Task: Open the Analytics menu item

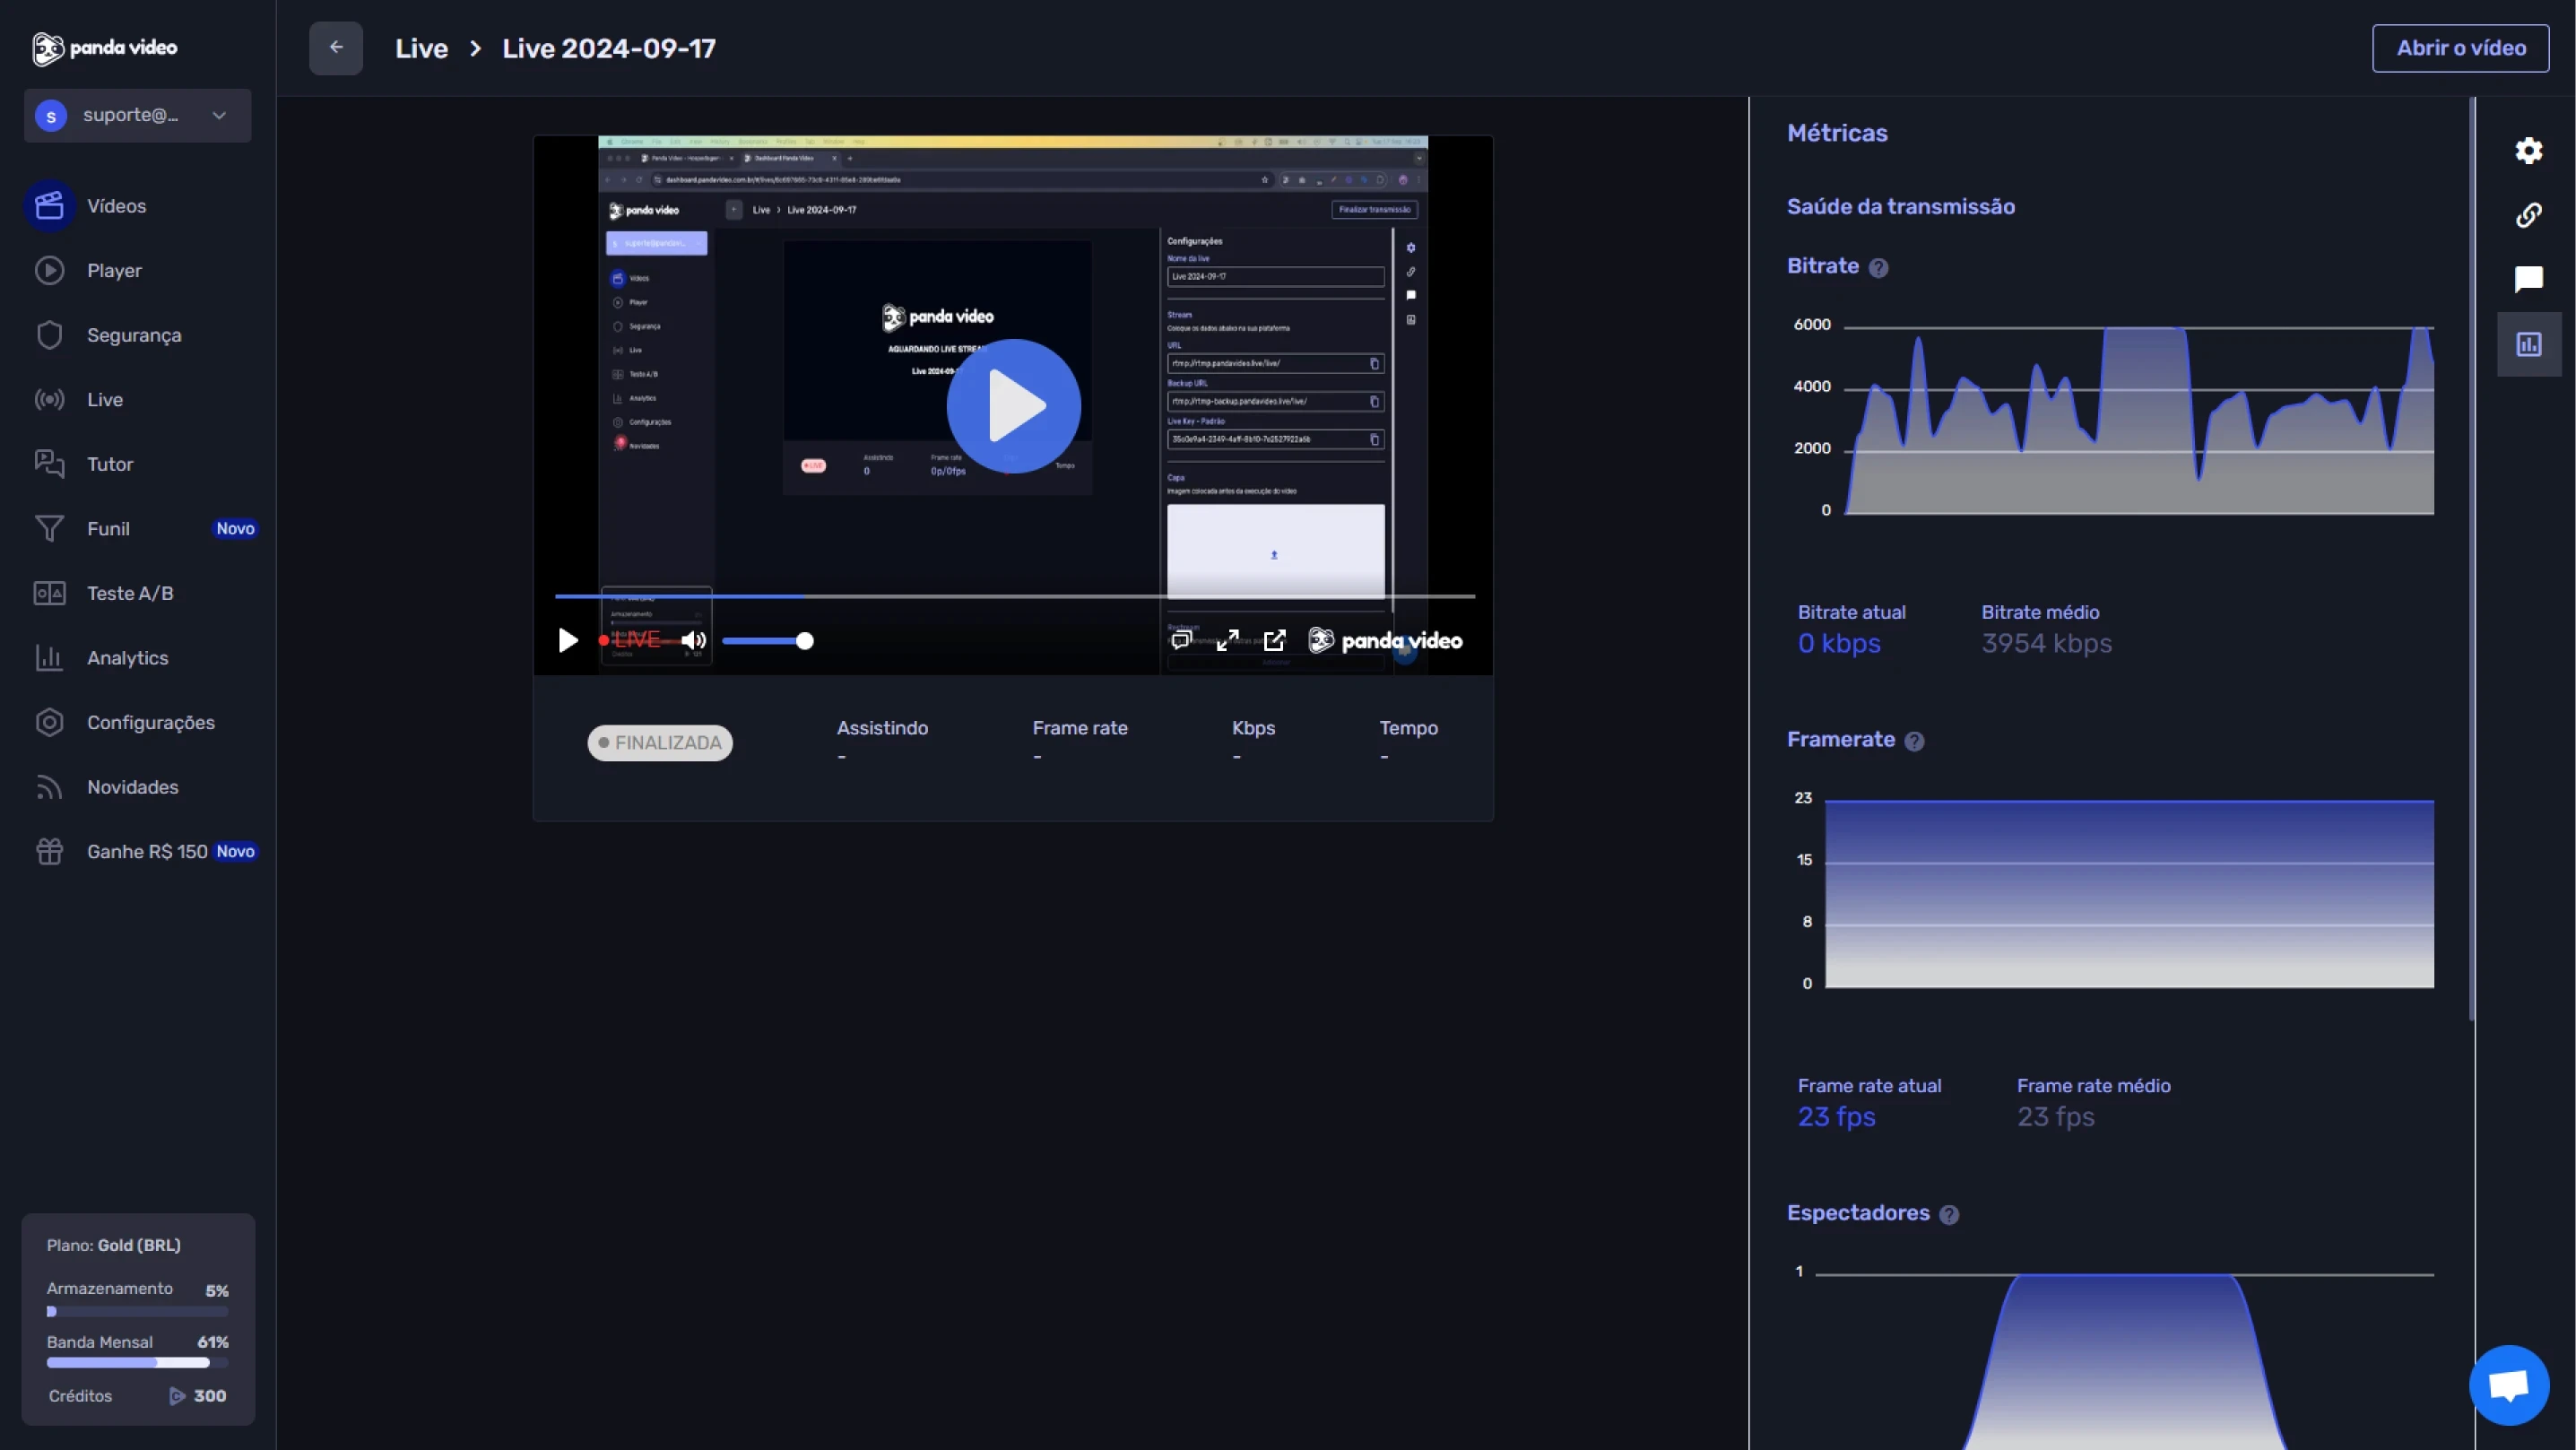Action: [x=127, y=658]
